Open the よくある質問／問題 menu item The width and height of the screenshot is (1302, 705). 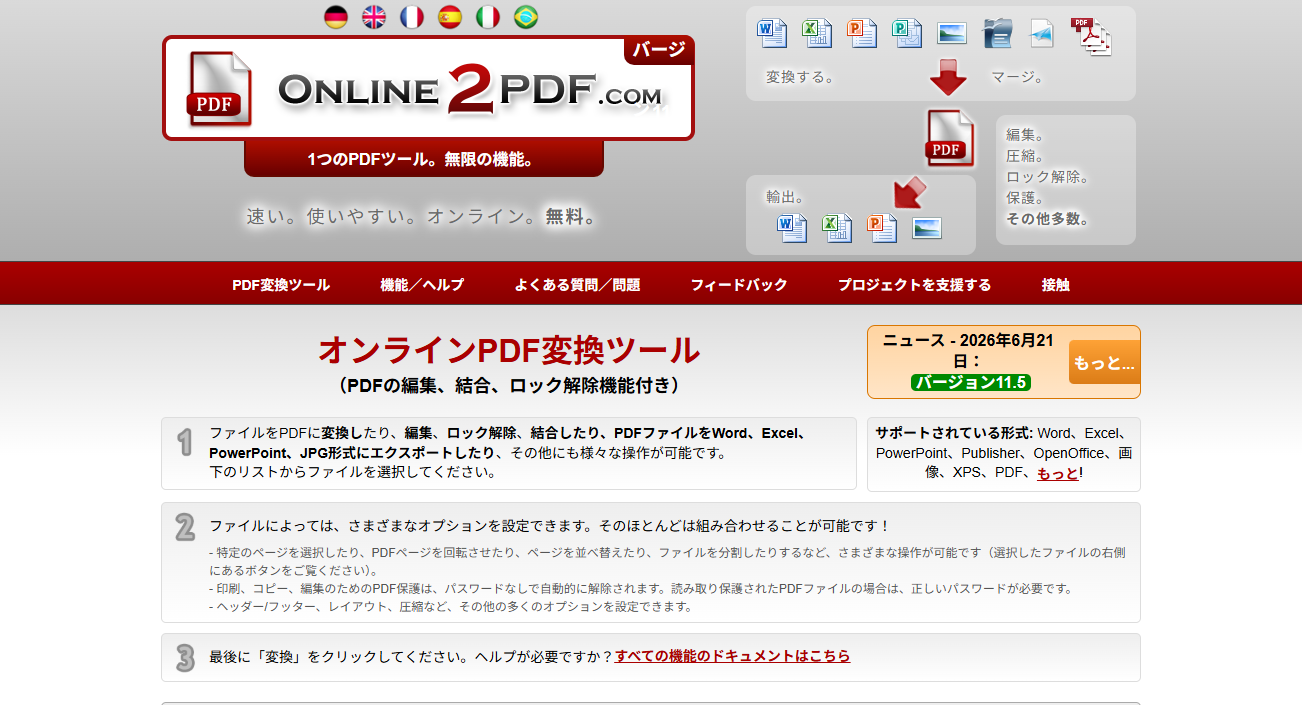[577, 285]
